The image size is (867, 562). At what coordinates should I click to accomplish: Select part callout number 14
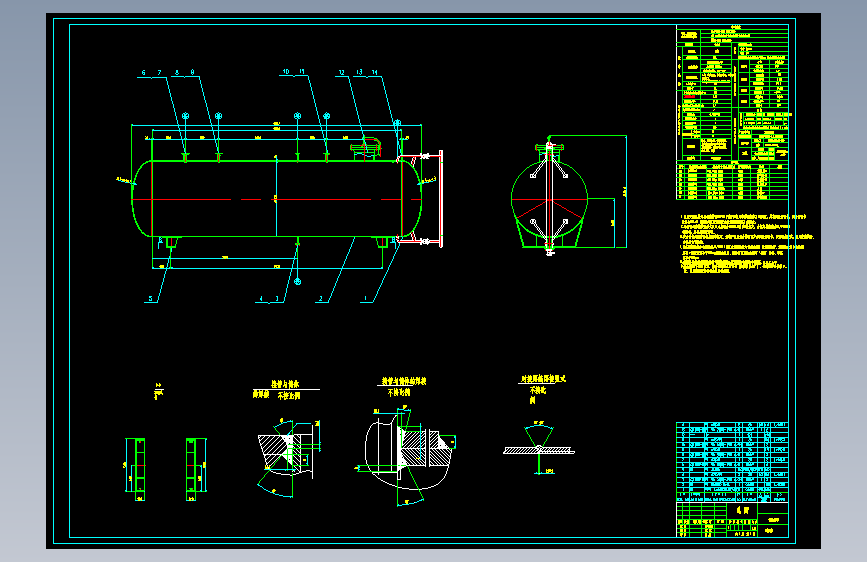click(374, 72)
